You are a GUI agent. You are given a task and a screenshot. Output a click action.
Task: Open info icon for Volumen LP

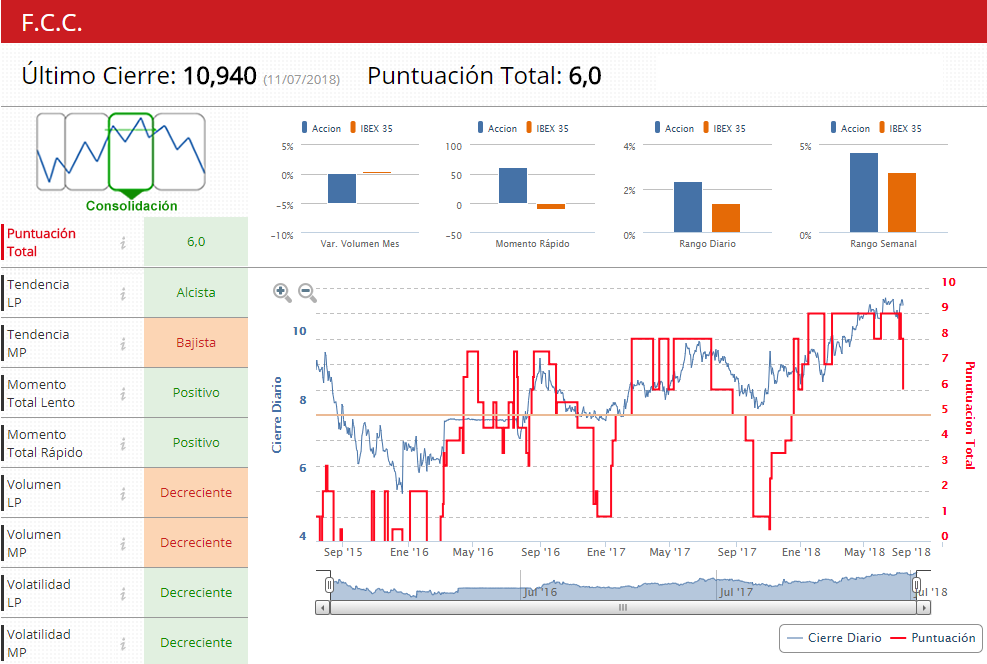[123, 493]
